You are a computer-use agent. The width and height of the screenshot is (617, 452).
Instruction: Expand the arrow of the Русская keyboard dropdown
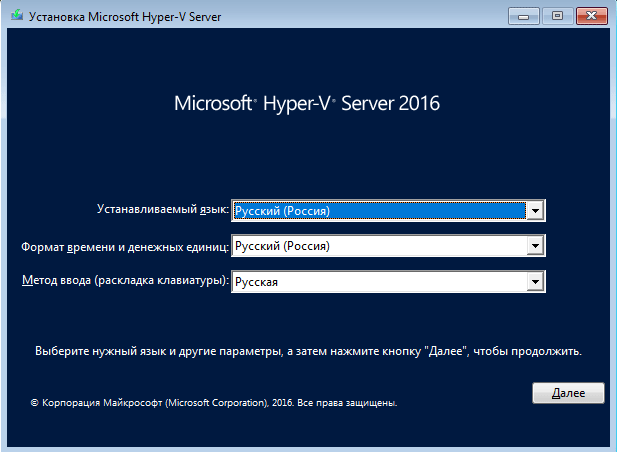[x=535, y=282]
